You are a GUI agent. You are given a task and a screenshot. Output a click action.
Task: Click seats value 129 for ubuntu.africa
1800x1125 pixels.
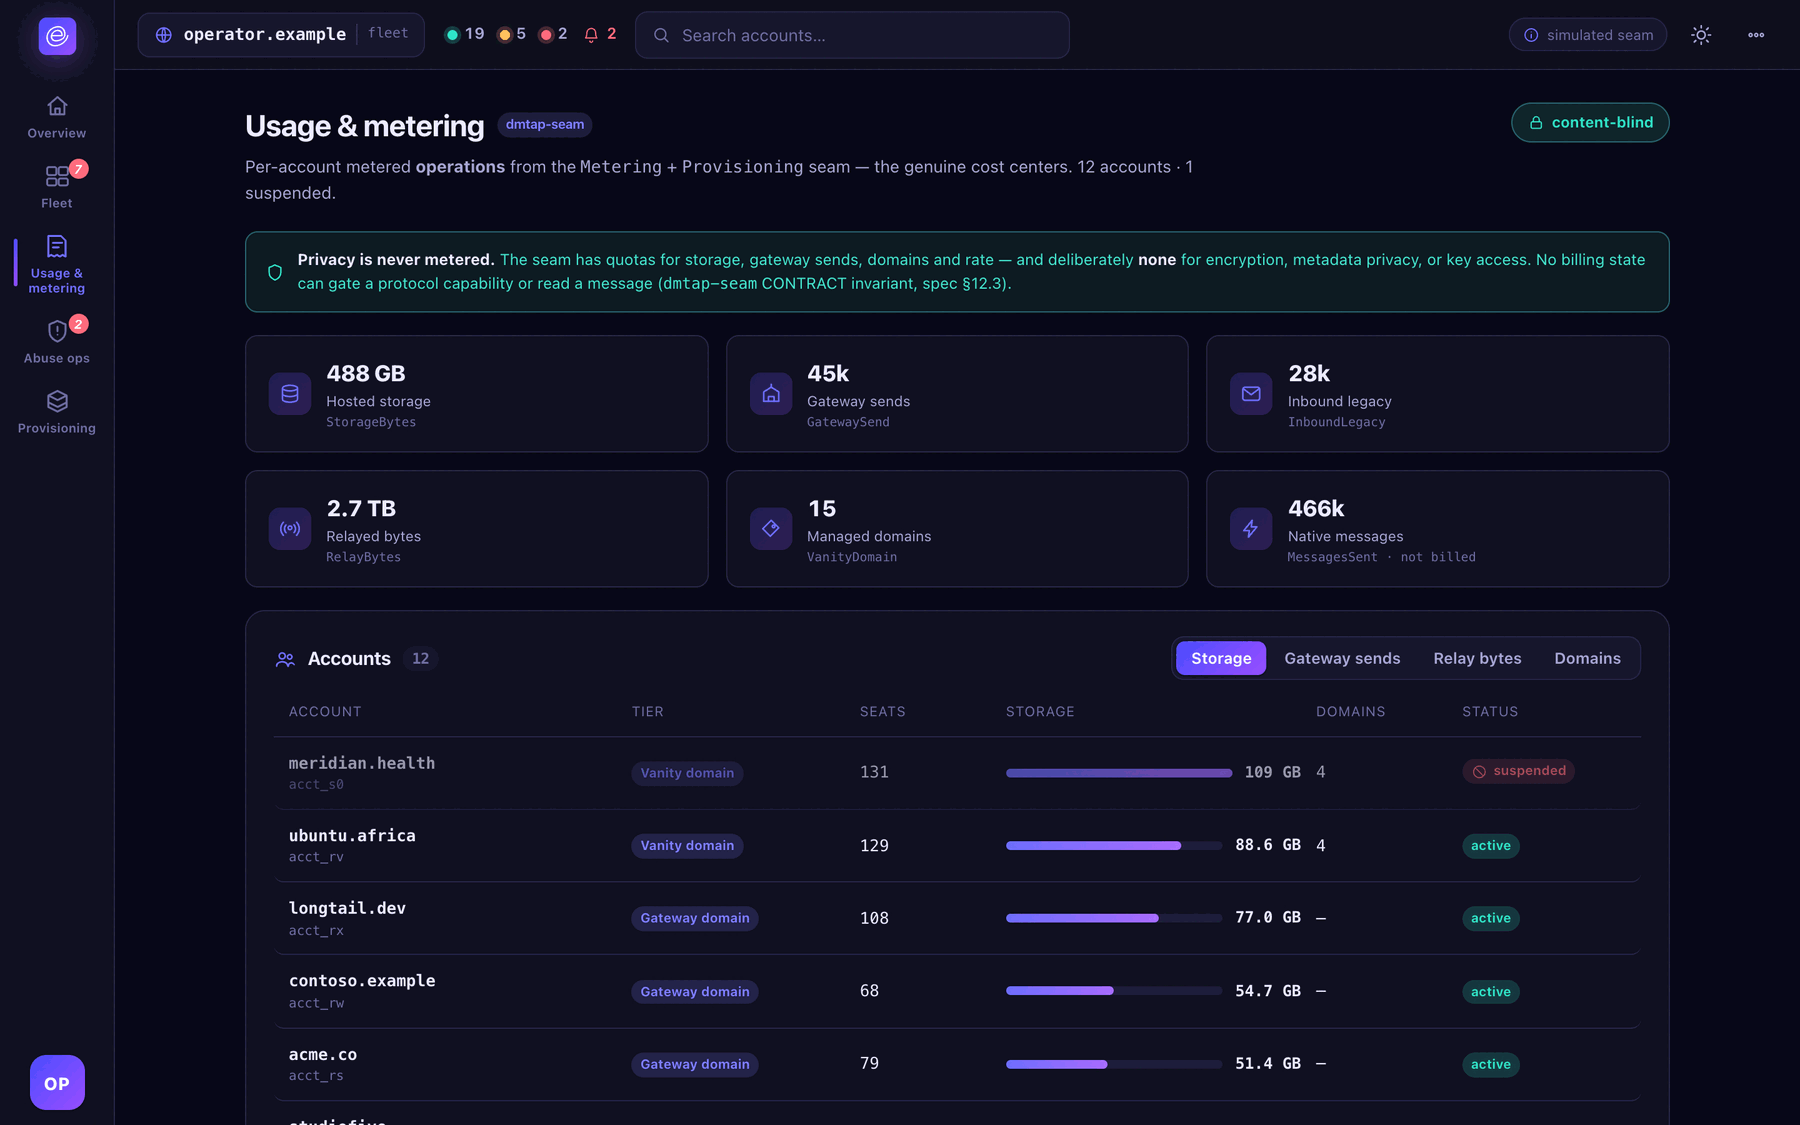[874, 845]
